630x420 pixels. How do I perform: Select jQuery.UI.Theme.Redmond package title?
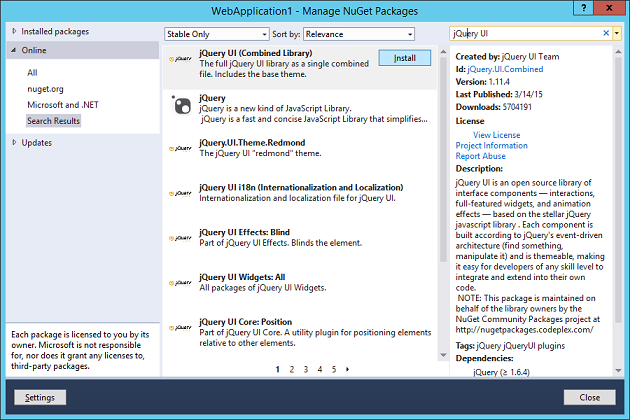tap(252, 143)
